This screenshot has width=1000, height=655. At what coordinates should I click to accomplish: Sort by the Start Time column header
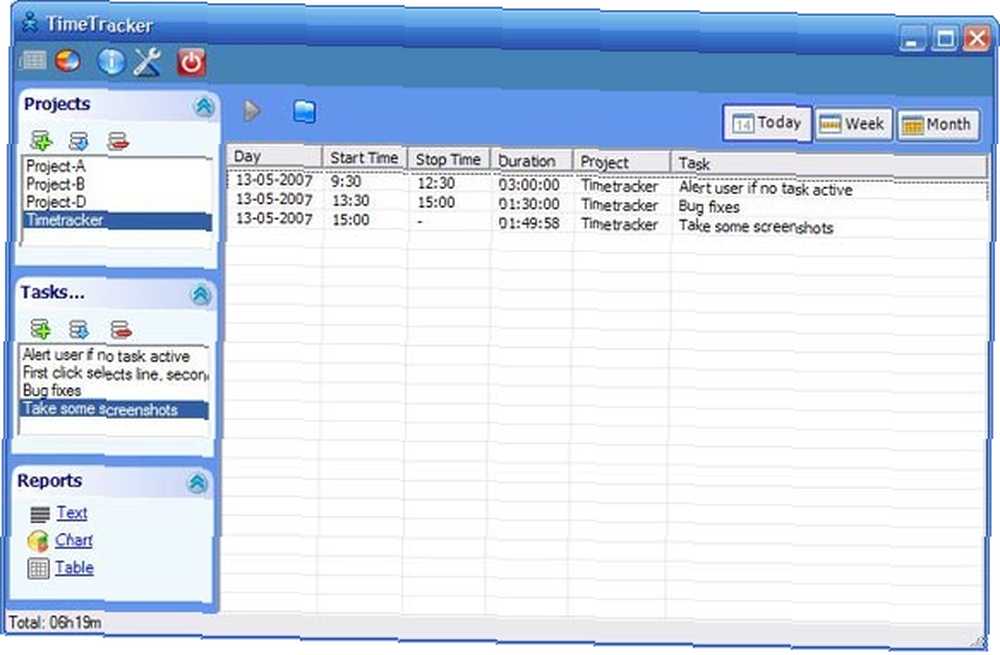(x=364, y=158)
